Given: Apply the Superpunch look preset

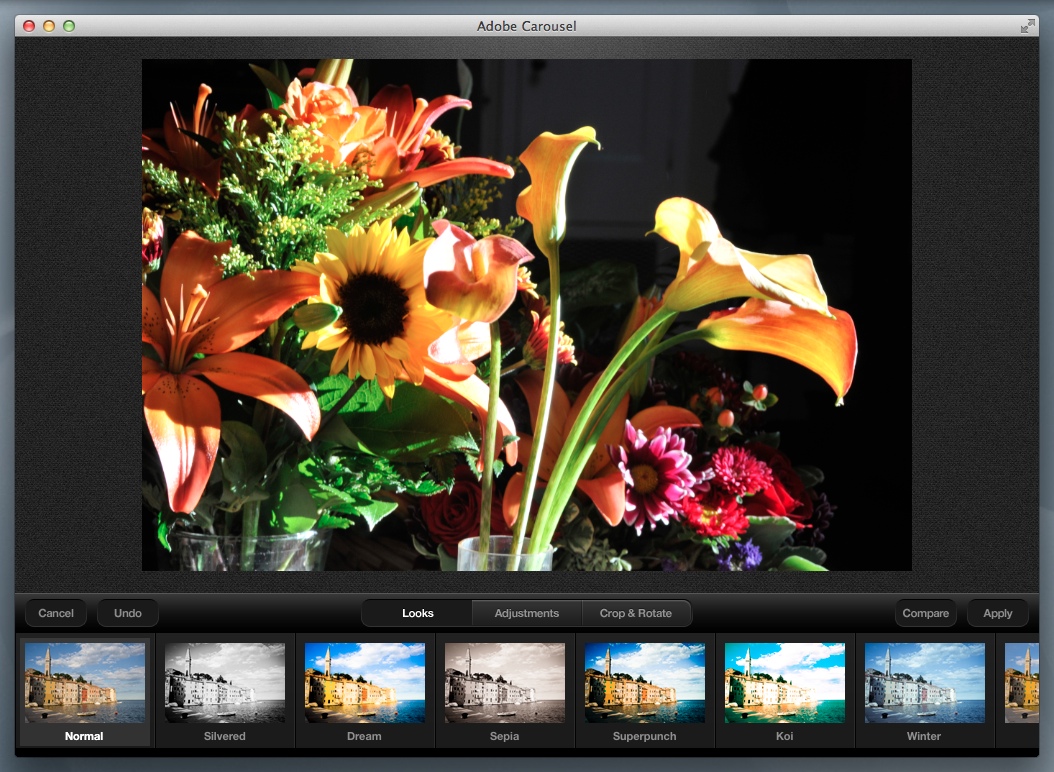Looking at the screenshot, I should (645, 683).
